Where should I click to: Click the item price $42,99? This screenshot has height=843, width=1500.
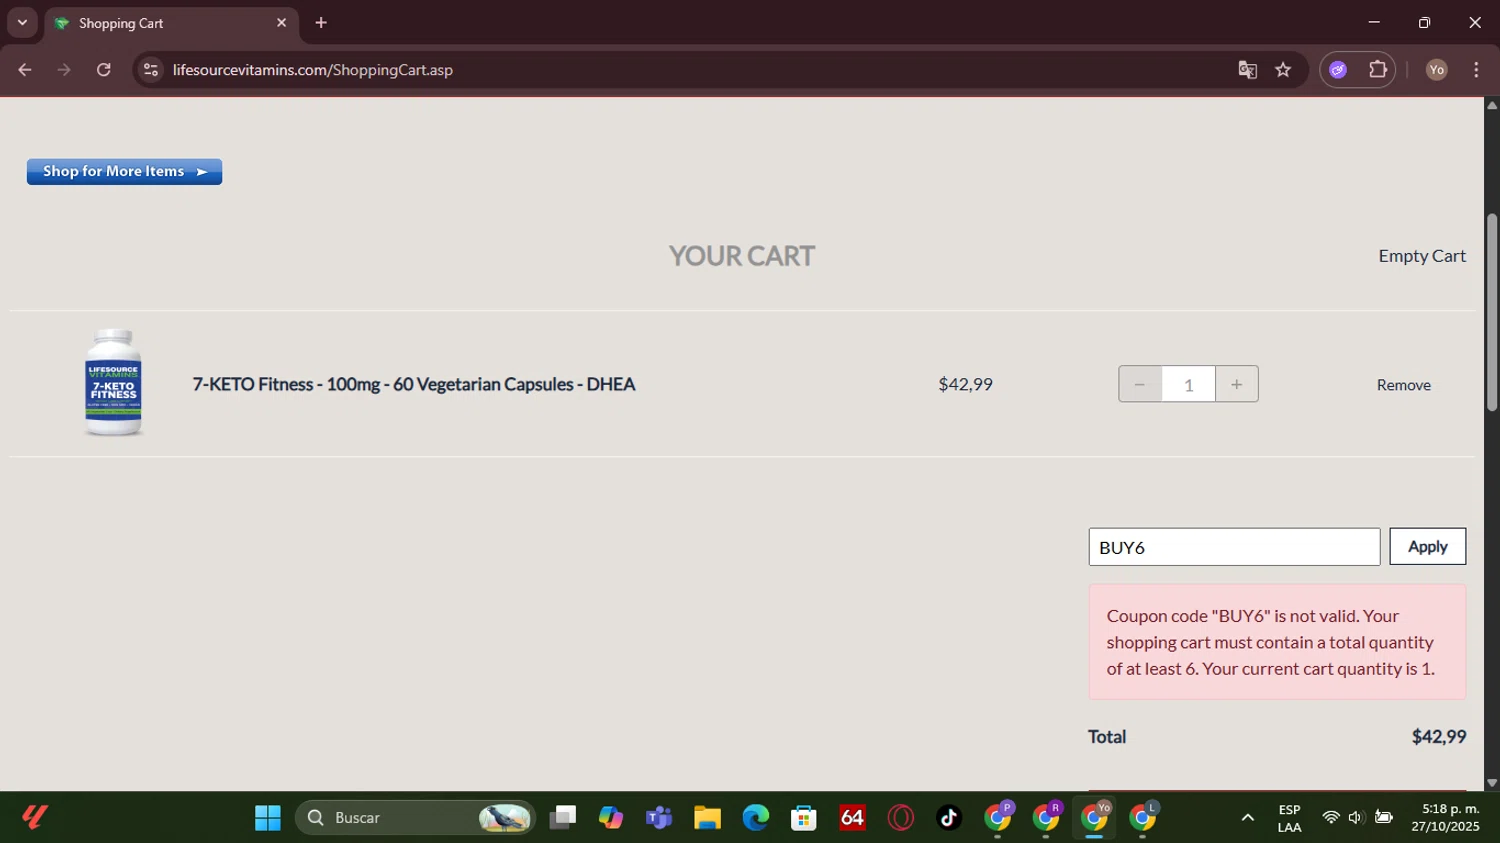965,384
